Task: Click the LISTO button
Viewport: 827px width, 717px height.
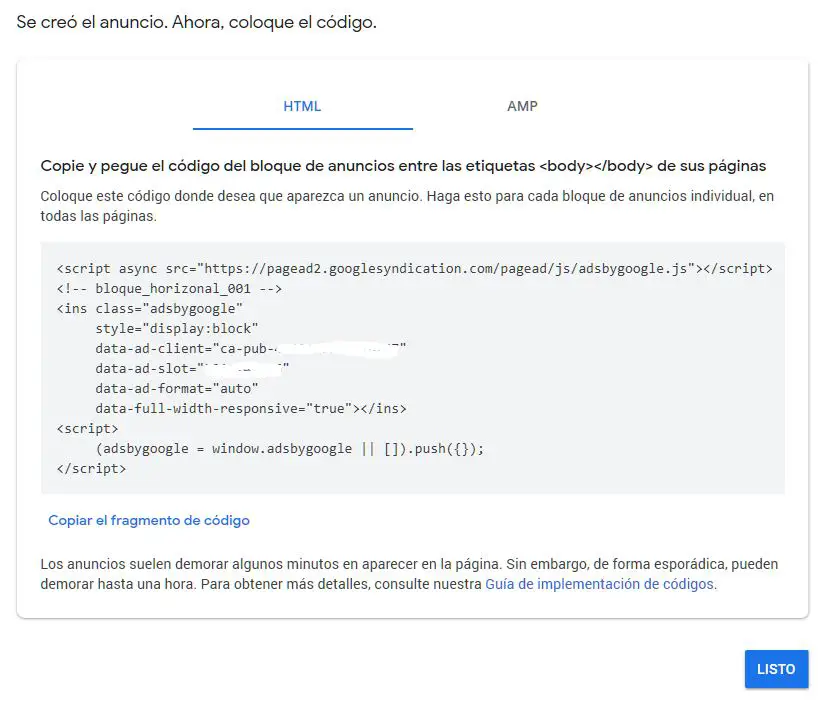Action: [776, 669]
